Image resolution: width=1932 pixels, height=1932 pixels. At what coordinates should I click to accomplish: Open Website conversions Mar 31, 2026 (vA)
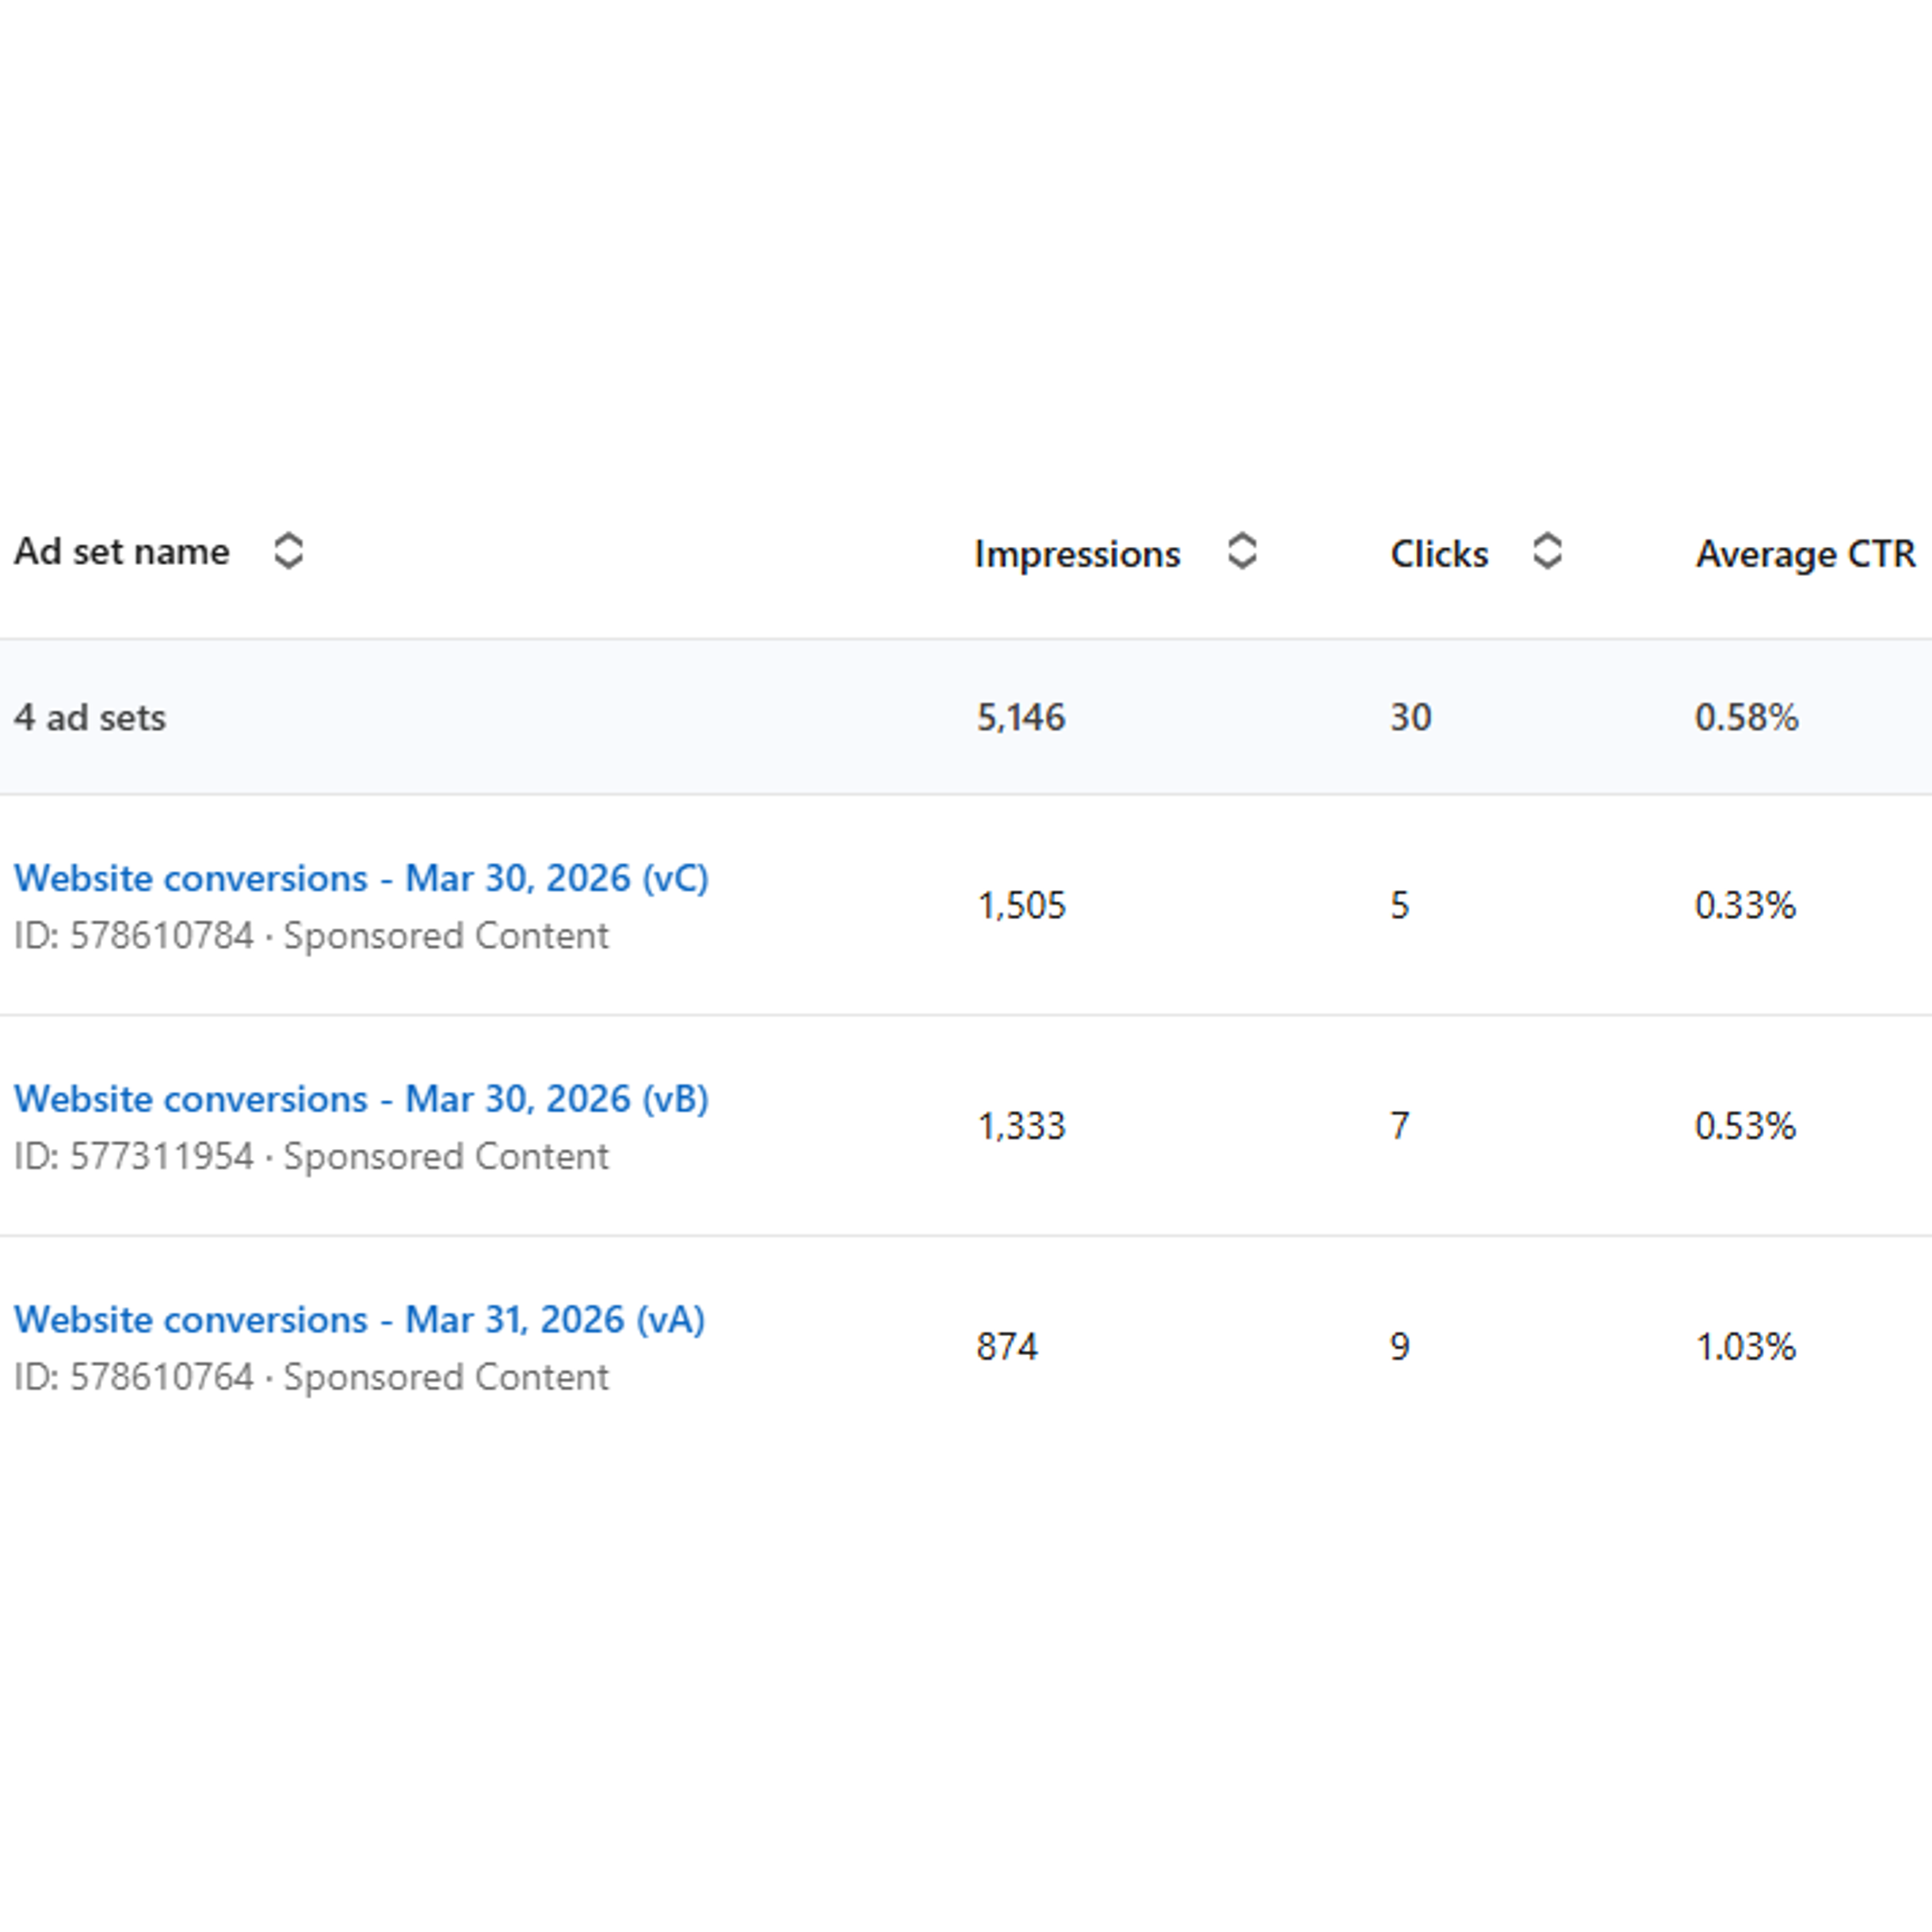pyautogui.click(x=359, y=1320)
